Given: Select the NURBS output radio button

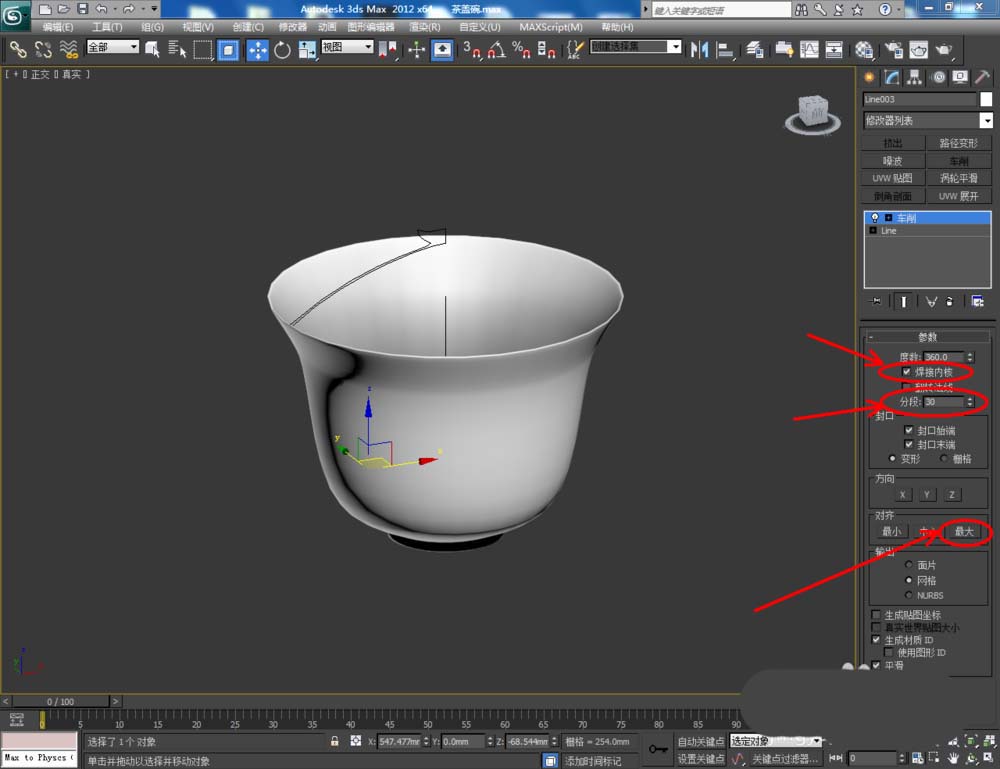Looking at the screenshot, I should pyautogui.click(x=909, y=594).
